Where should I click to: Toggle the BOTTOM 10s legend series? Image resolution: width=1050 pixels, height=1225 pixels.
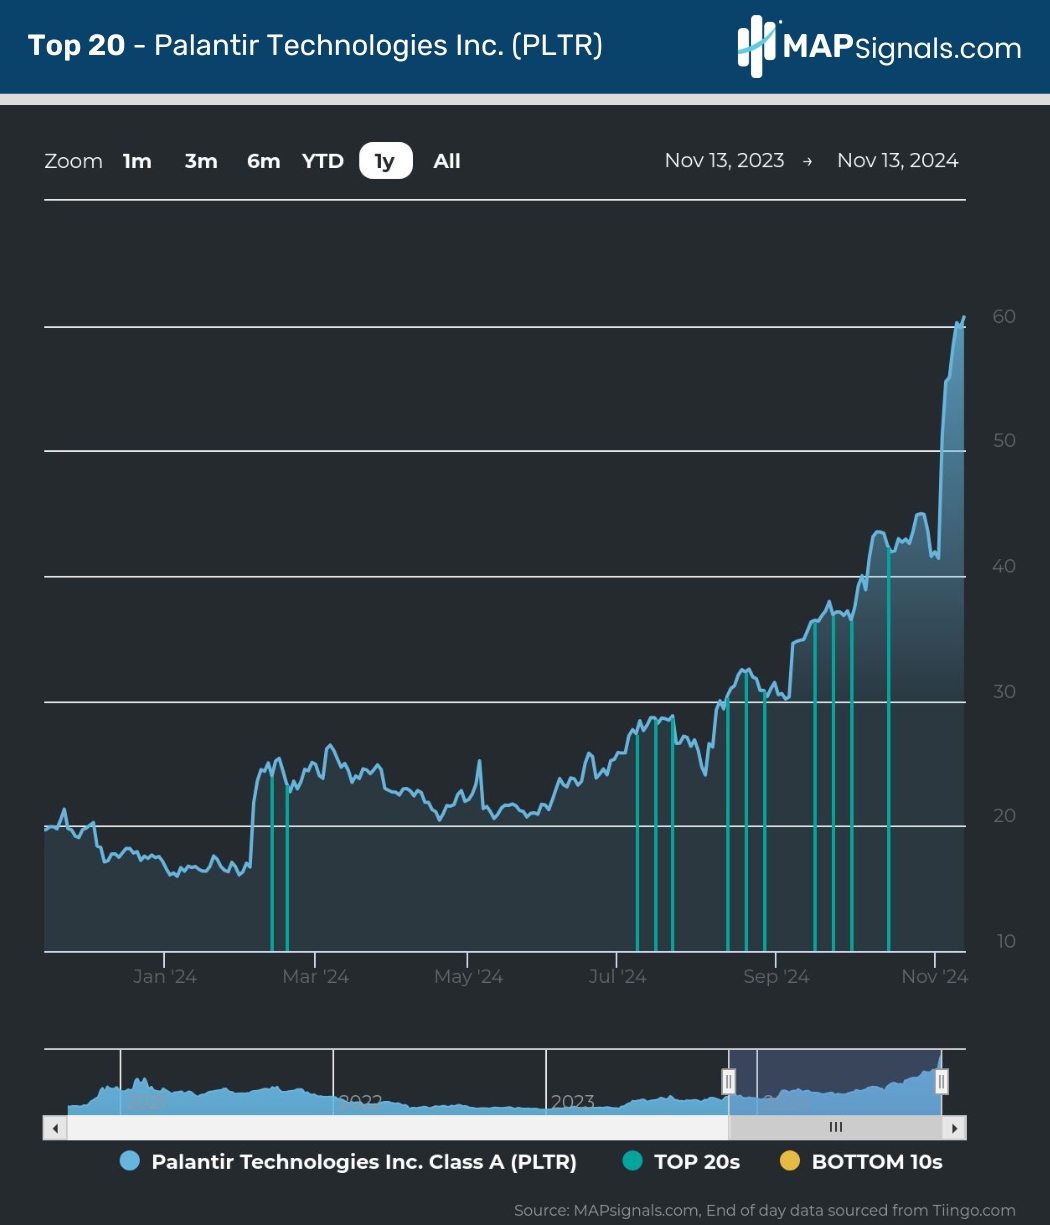(861, 1162)
